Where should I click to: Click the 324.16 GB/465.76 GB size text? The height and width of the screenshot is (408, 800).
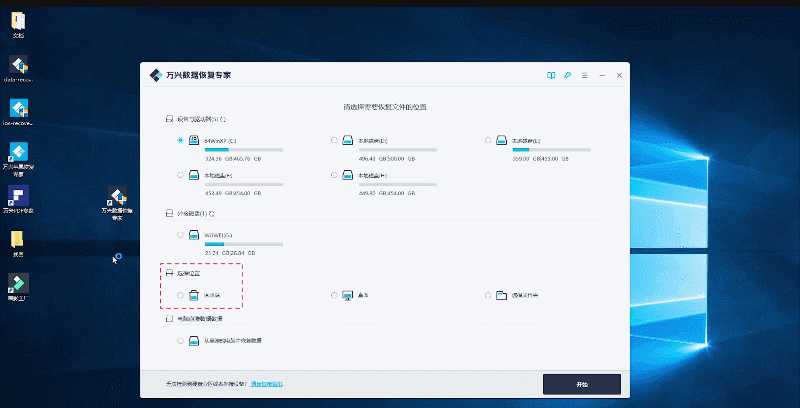click(x=233, y=159)
